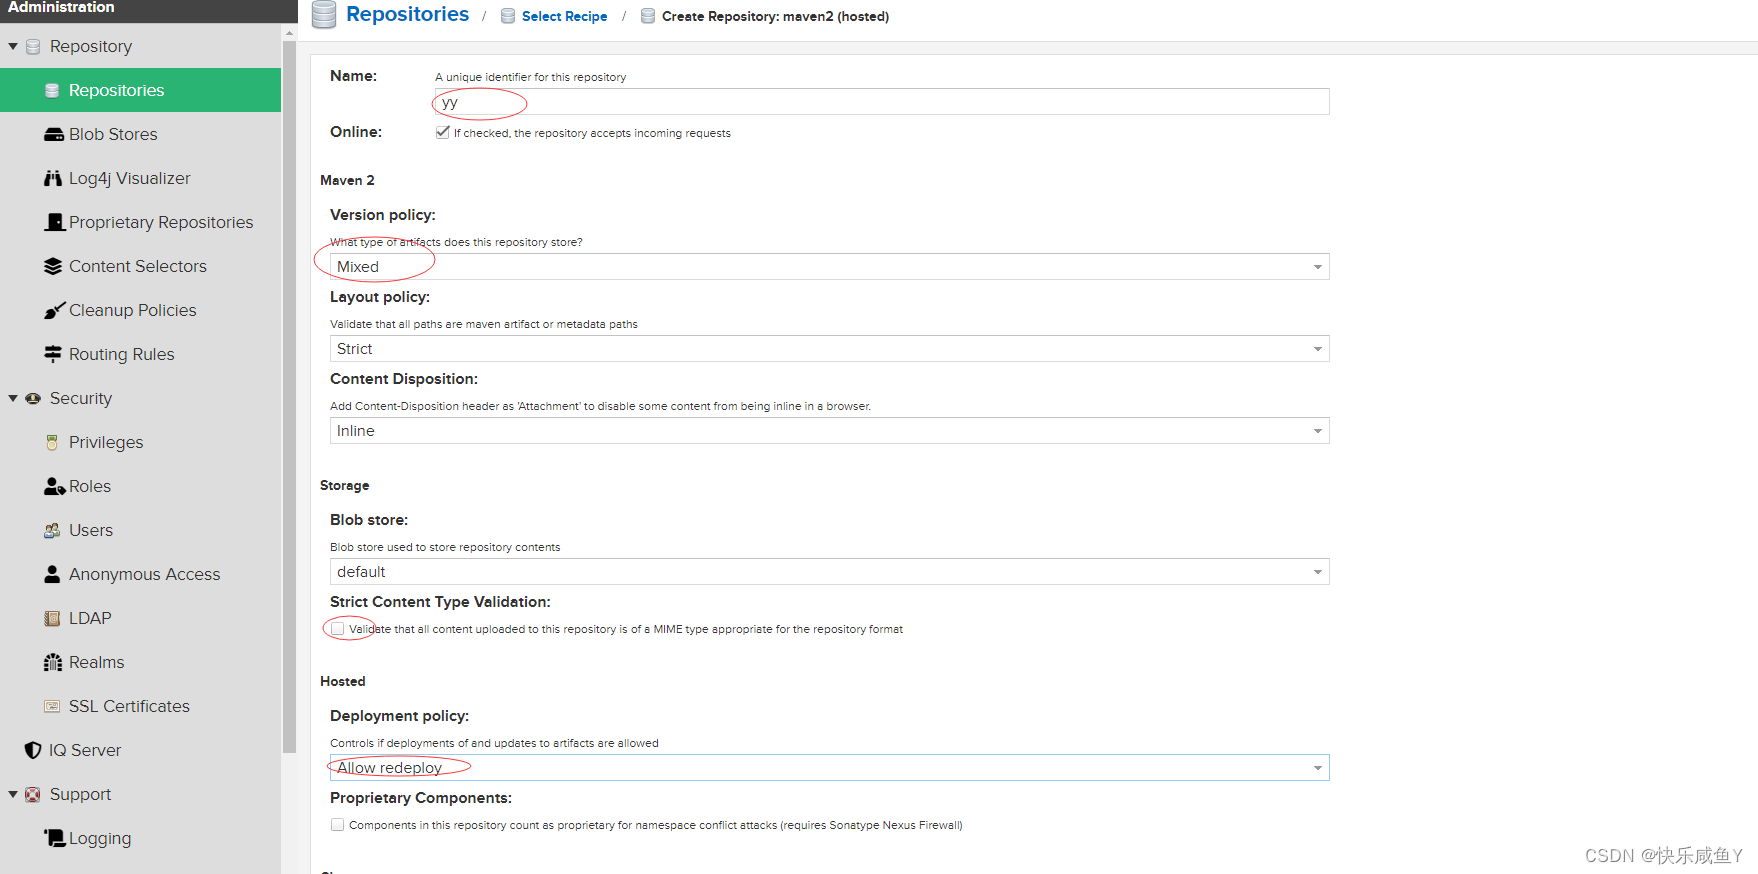Open Repositories in the sidebar

coord(140,90)
